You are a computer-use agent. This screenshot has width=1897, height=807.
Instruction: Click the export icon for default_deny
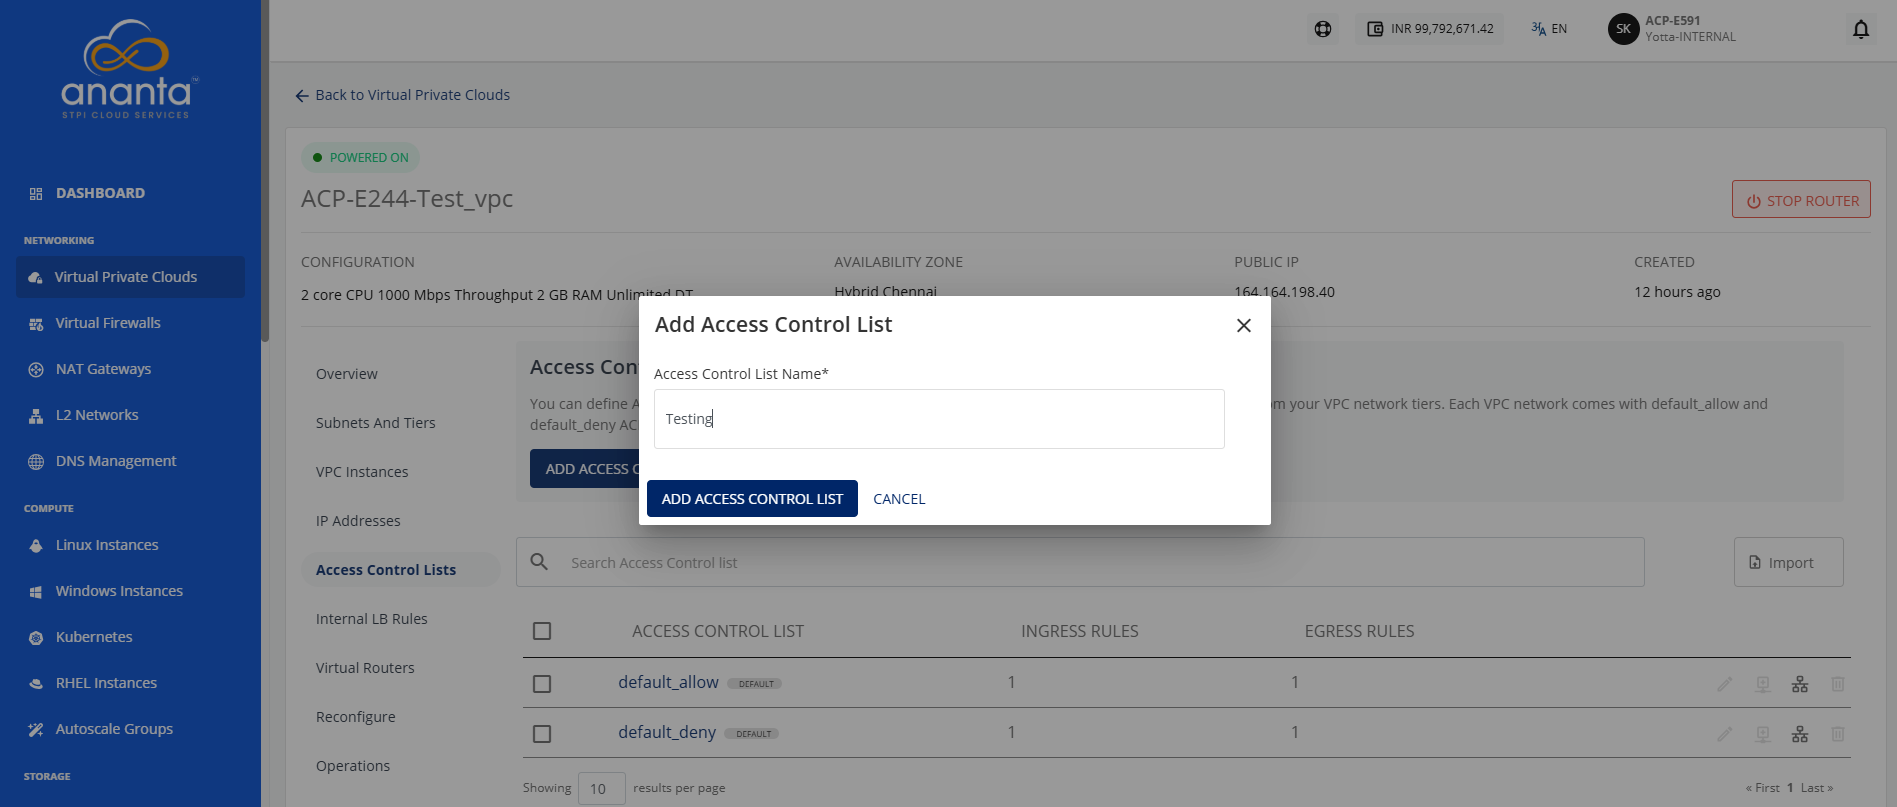(x=1762, y=734)
